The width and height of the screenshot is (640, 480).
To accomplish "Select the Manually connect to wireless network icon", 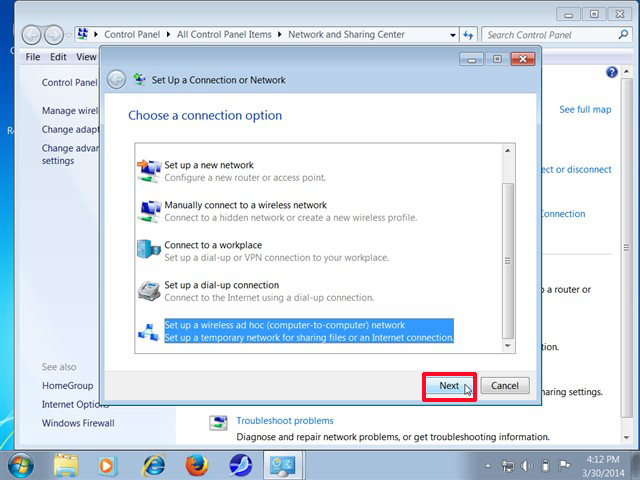I will point(149,211).
